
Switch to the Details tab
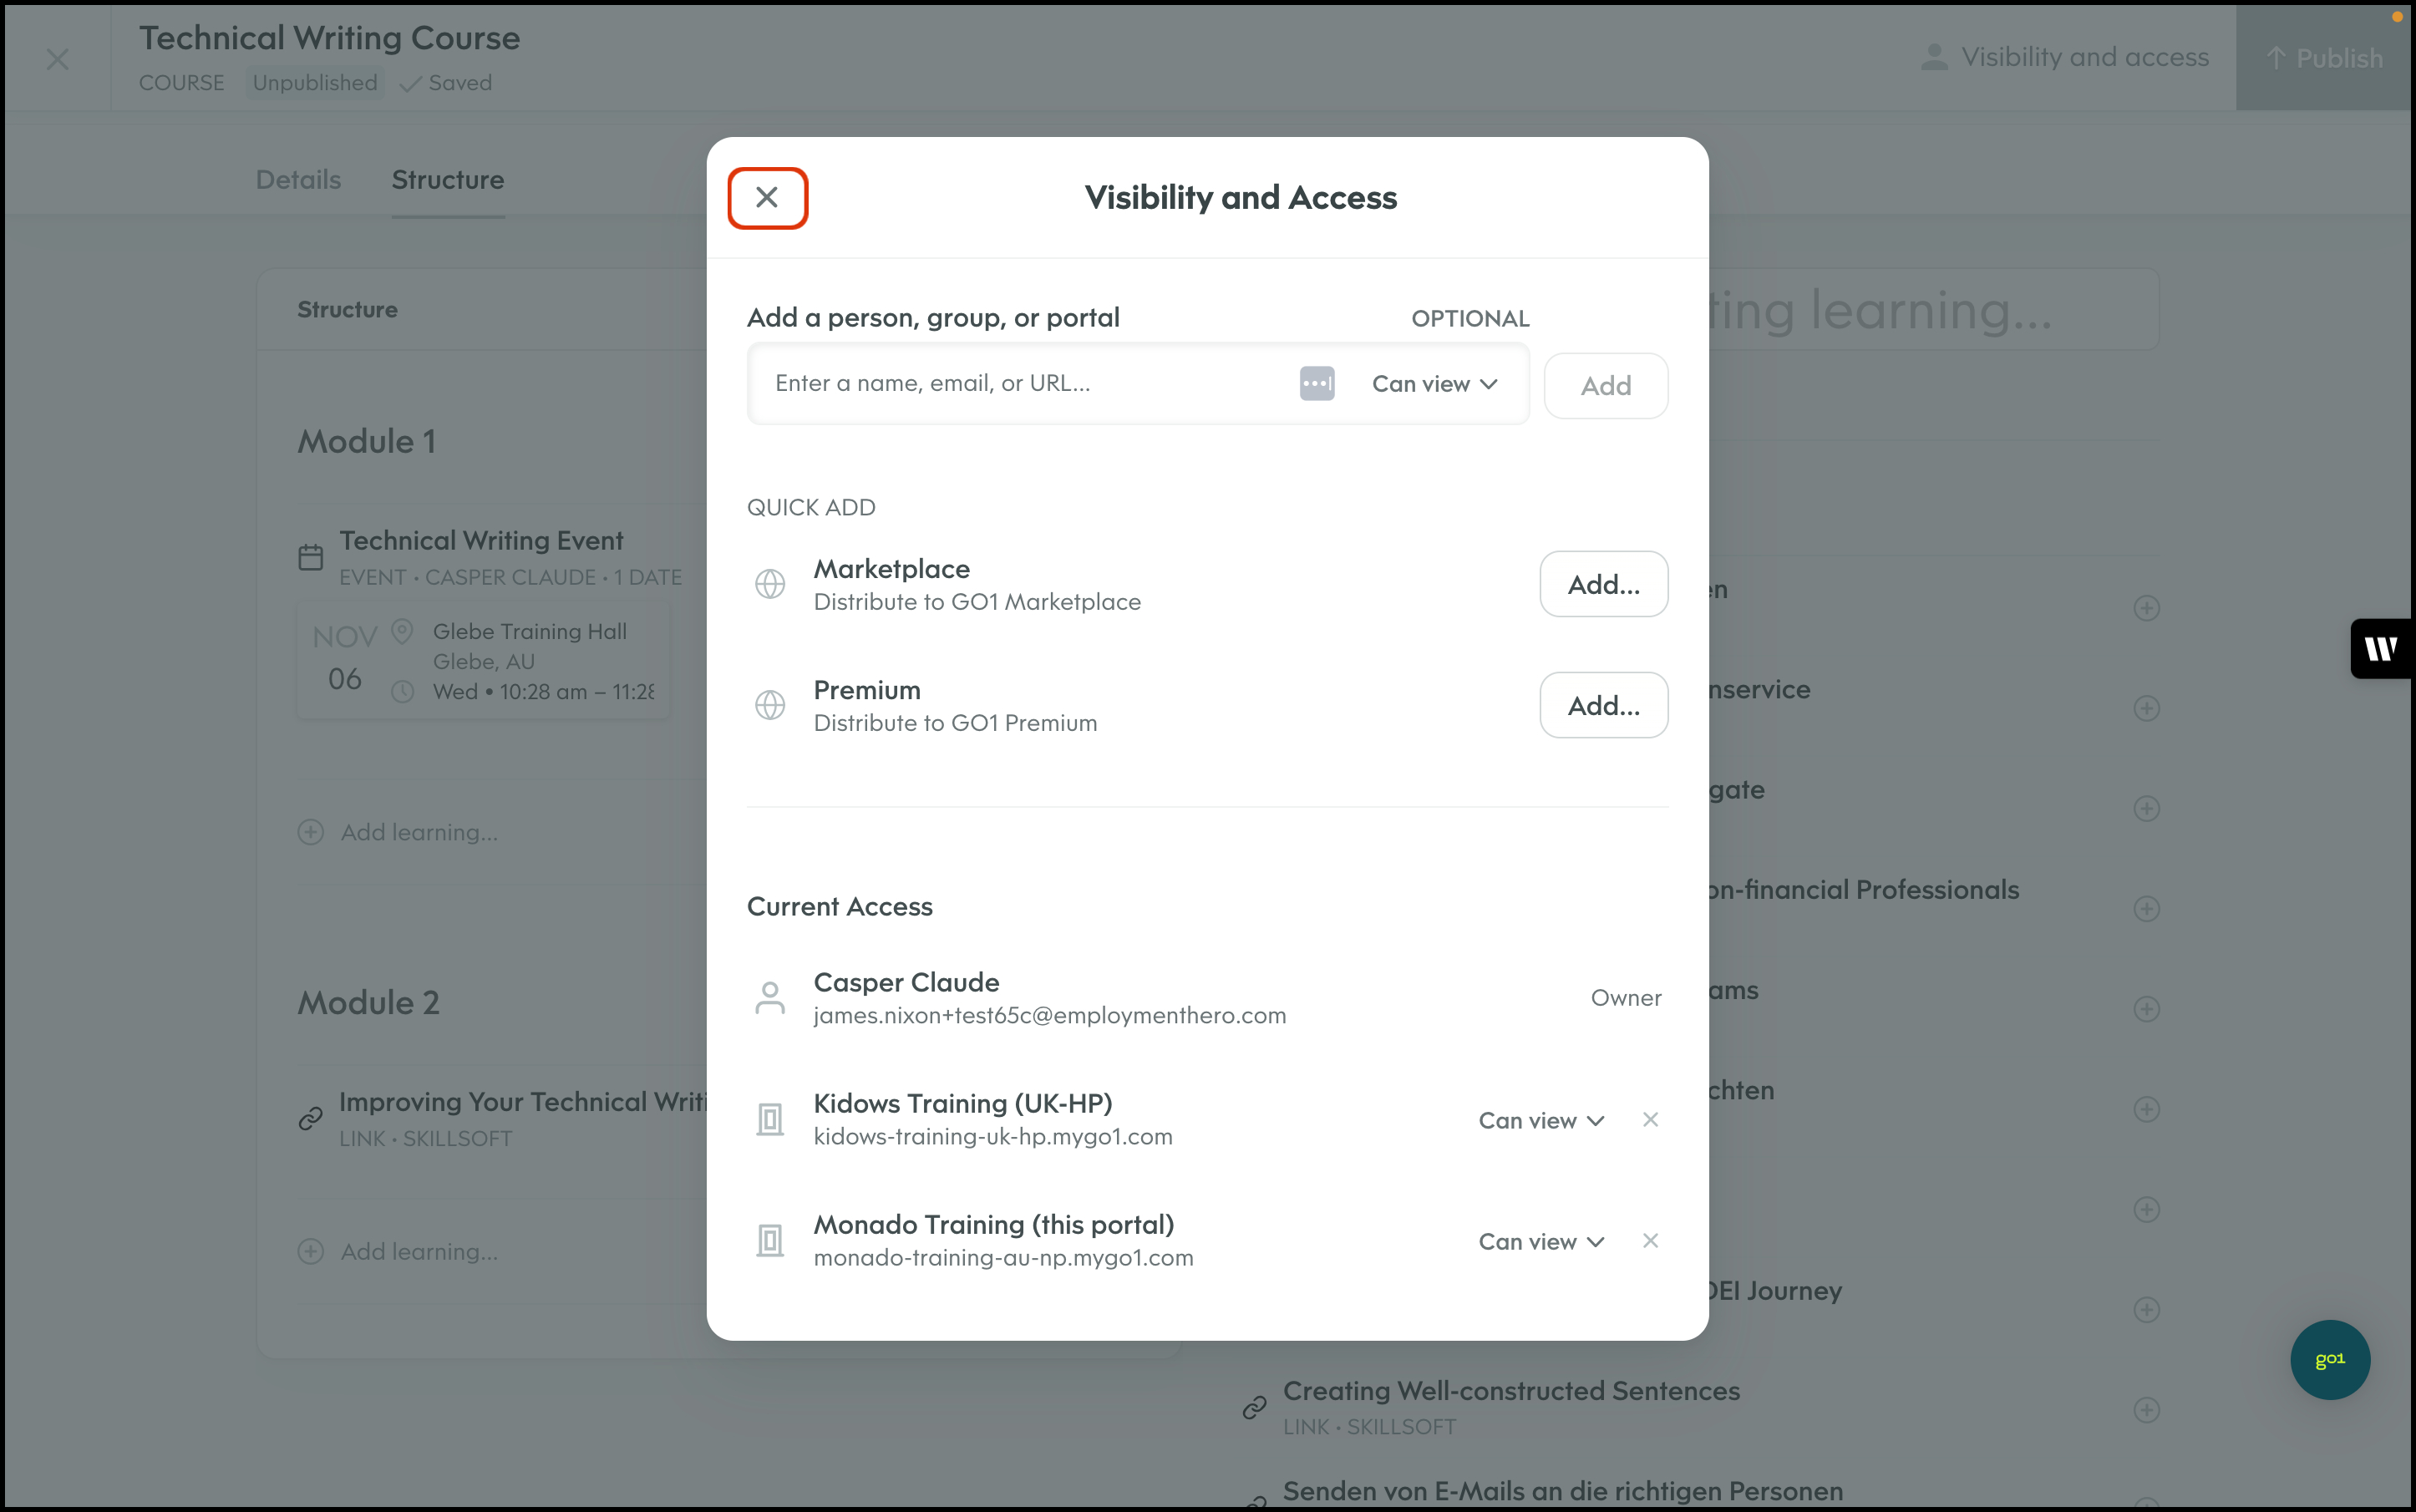298,180
